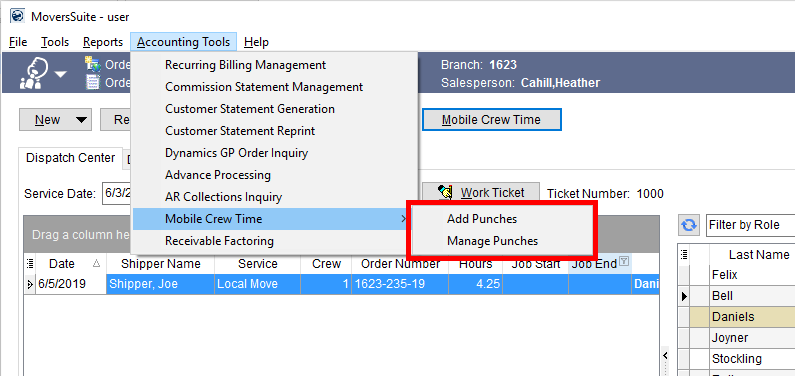The width and height of the screenshot is (795, 376).
Task: Click the Service column header
Action: click(258, 264)
